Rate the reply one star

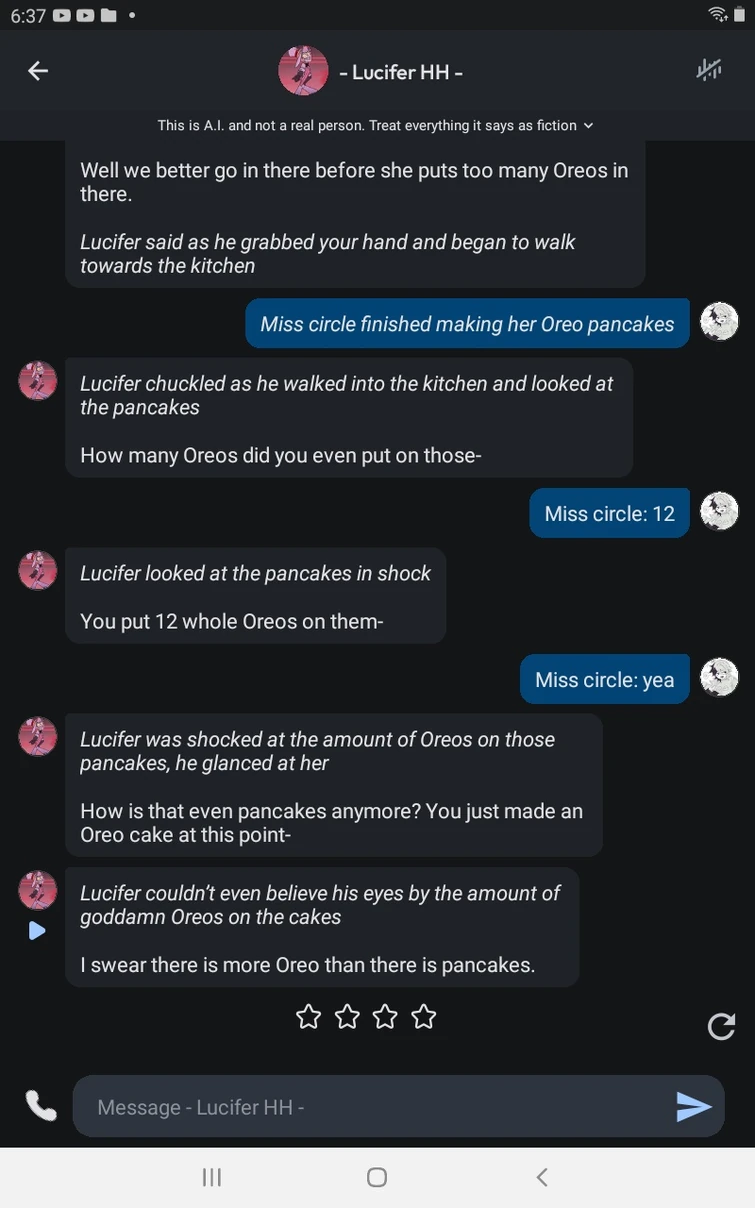pyautogui.click(x=309, y=1017)
